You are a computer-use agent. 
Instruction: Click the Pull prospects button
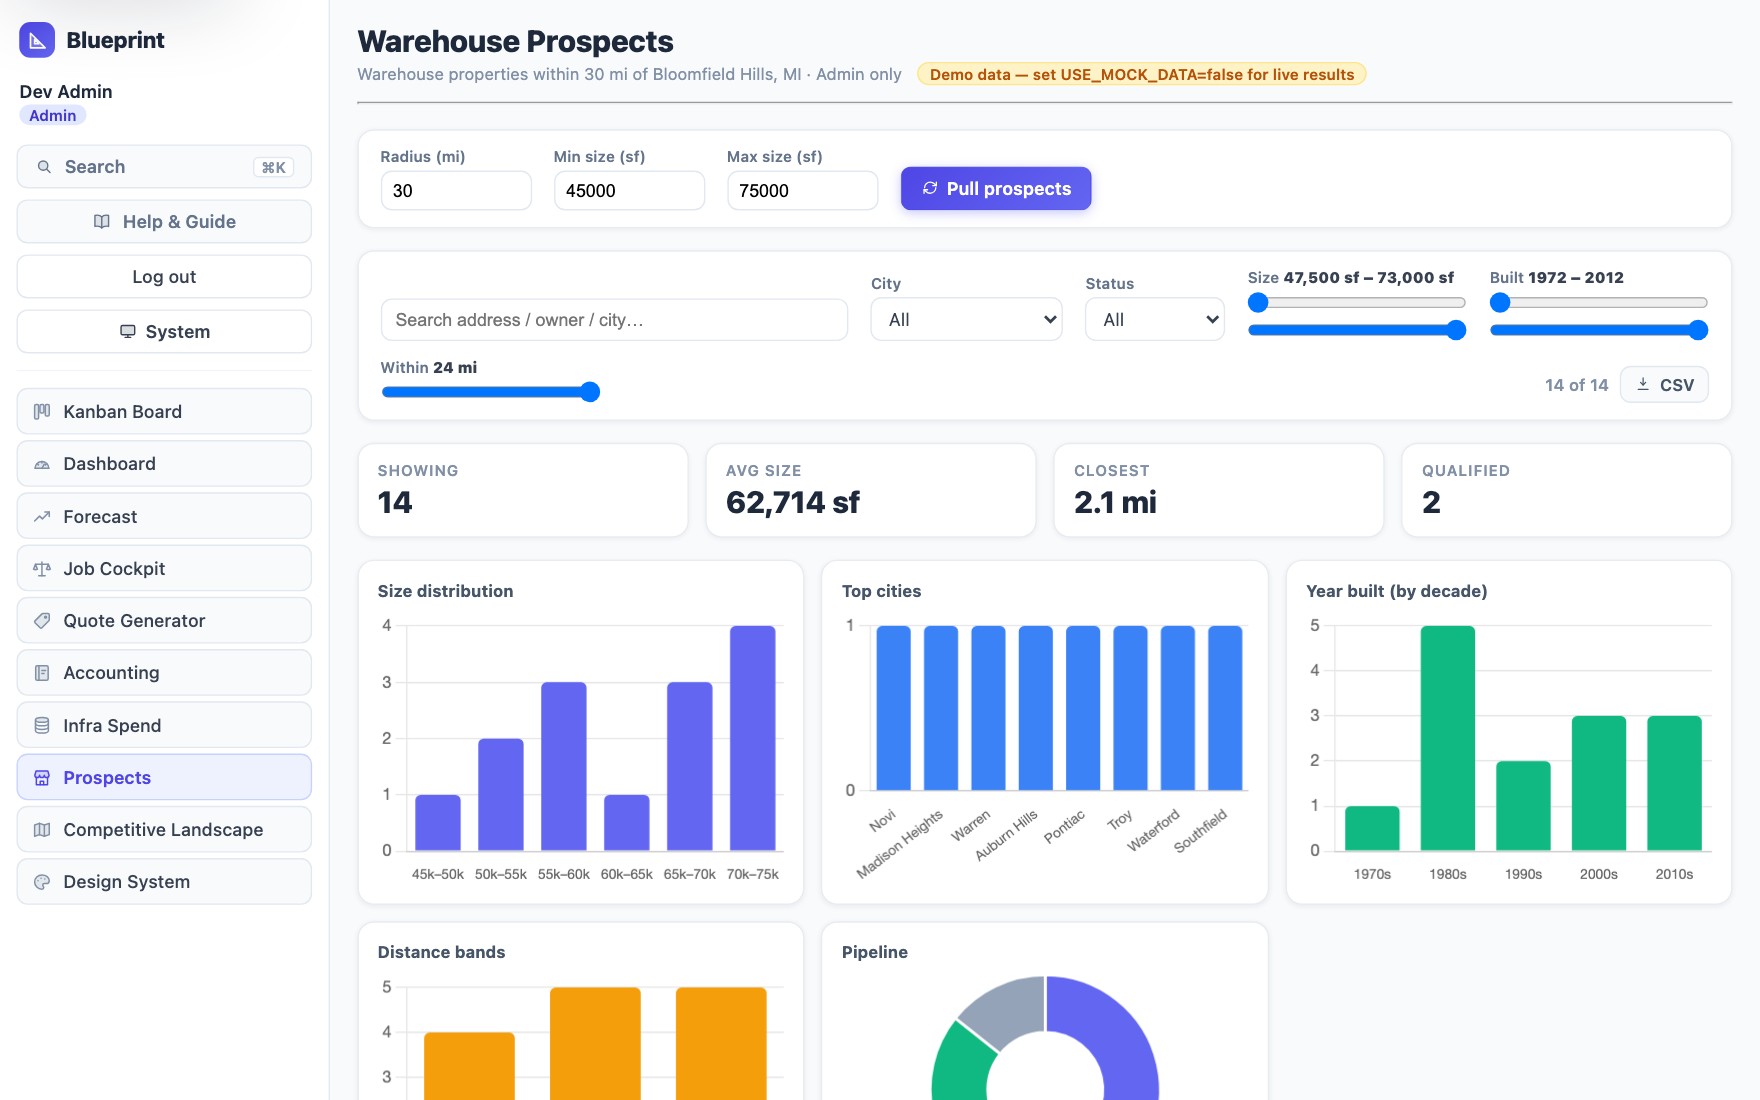tap(996, 188)
